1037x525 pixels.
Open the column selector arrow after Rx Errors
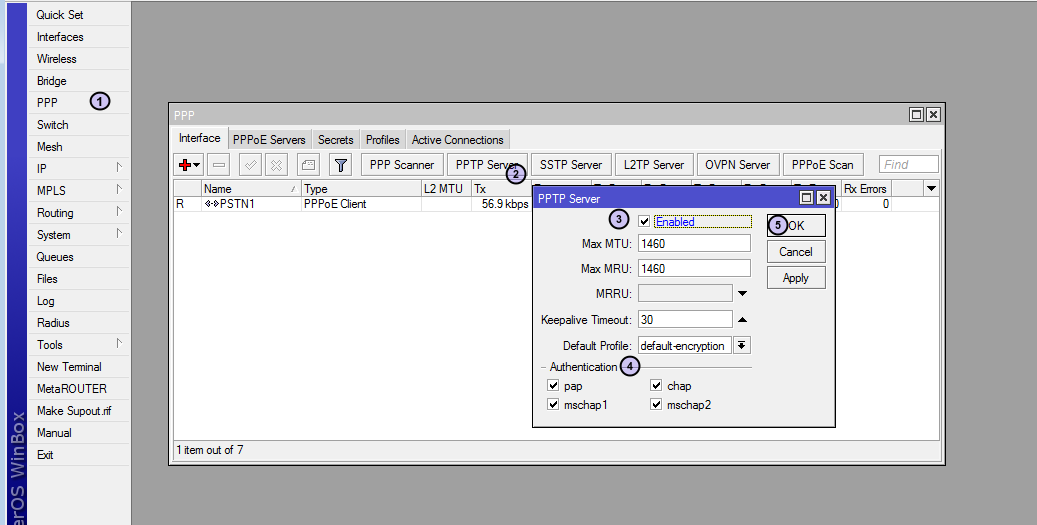click(x=931, y=189)
